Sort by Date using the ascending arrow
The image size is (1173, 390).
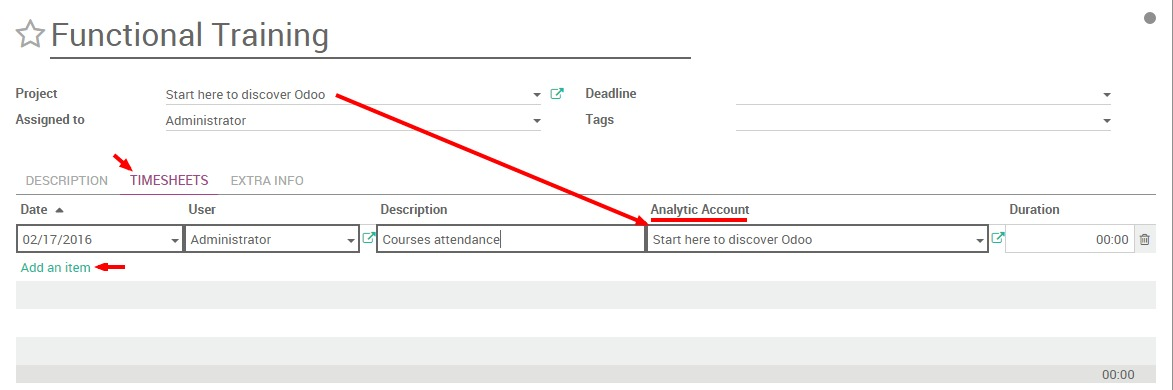pyautogui.click(x=59, y=210)
